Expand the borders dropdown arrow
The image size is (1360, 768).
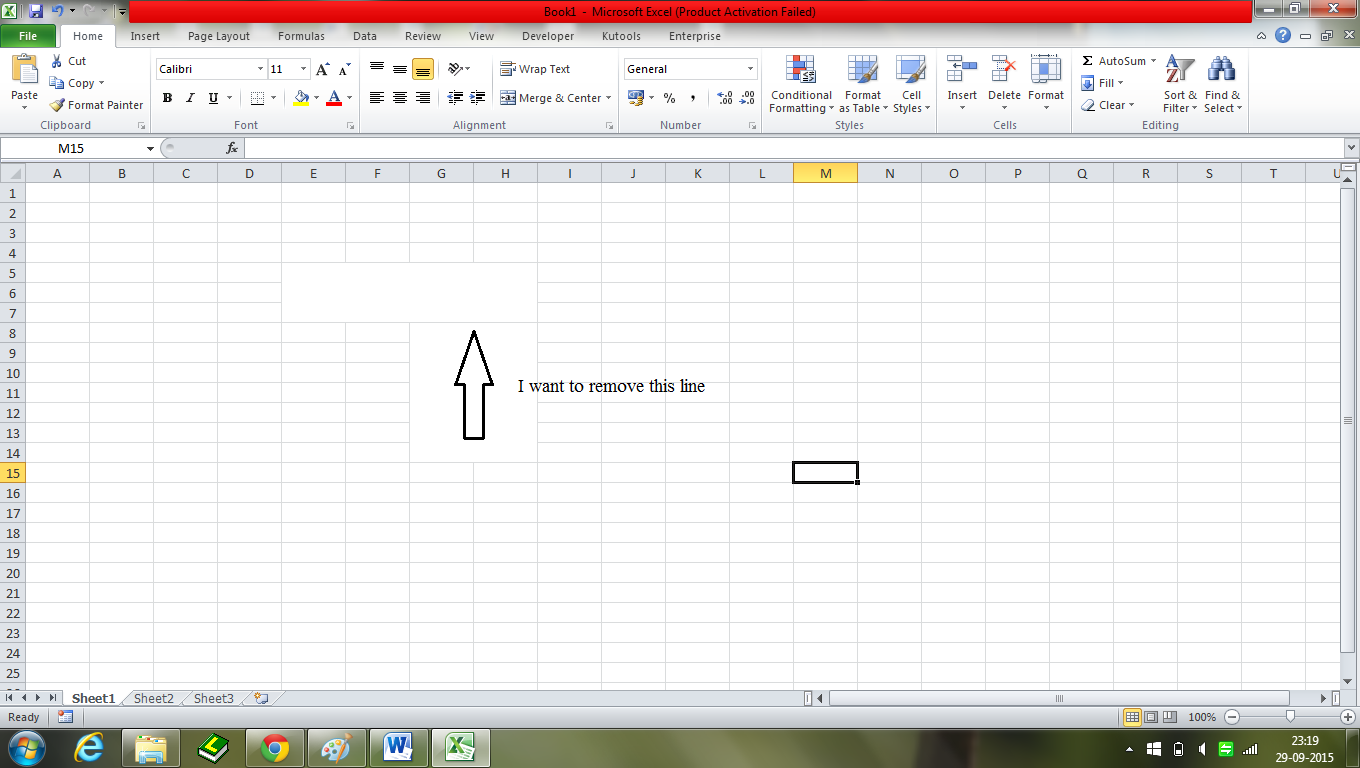click(x=274, y=98)
